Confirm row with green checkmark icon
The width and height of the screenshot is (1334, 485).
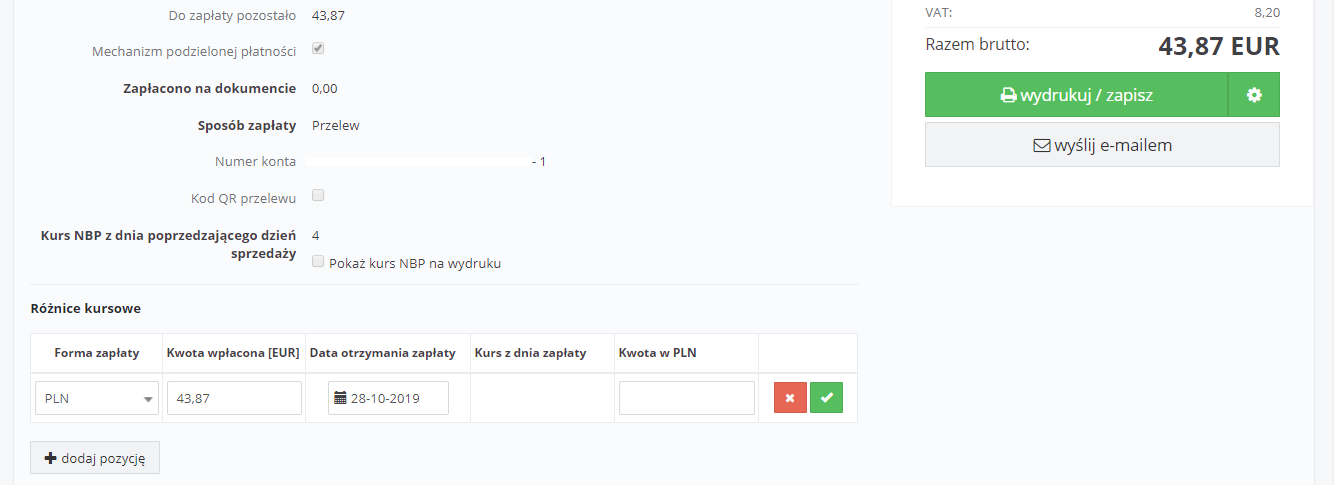pos(826,398)
